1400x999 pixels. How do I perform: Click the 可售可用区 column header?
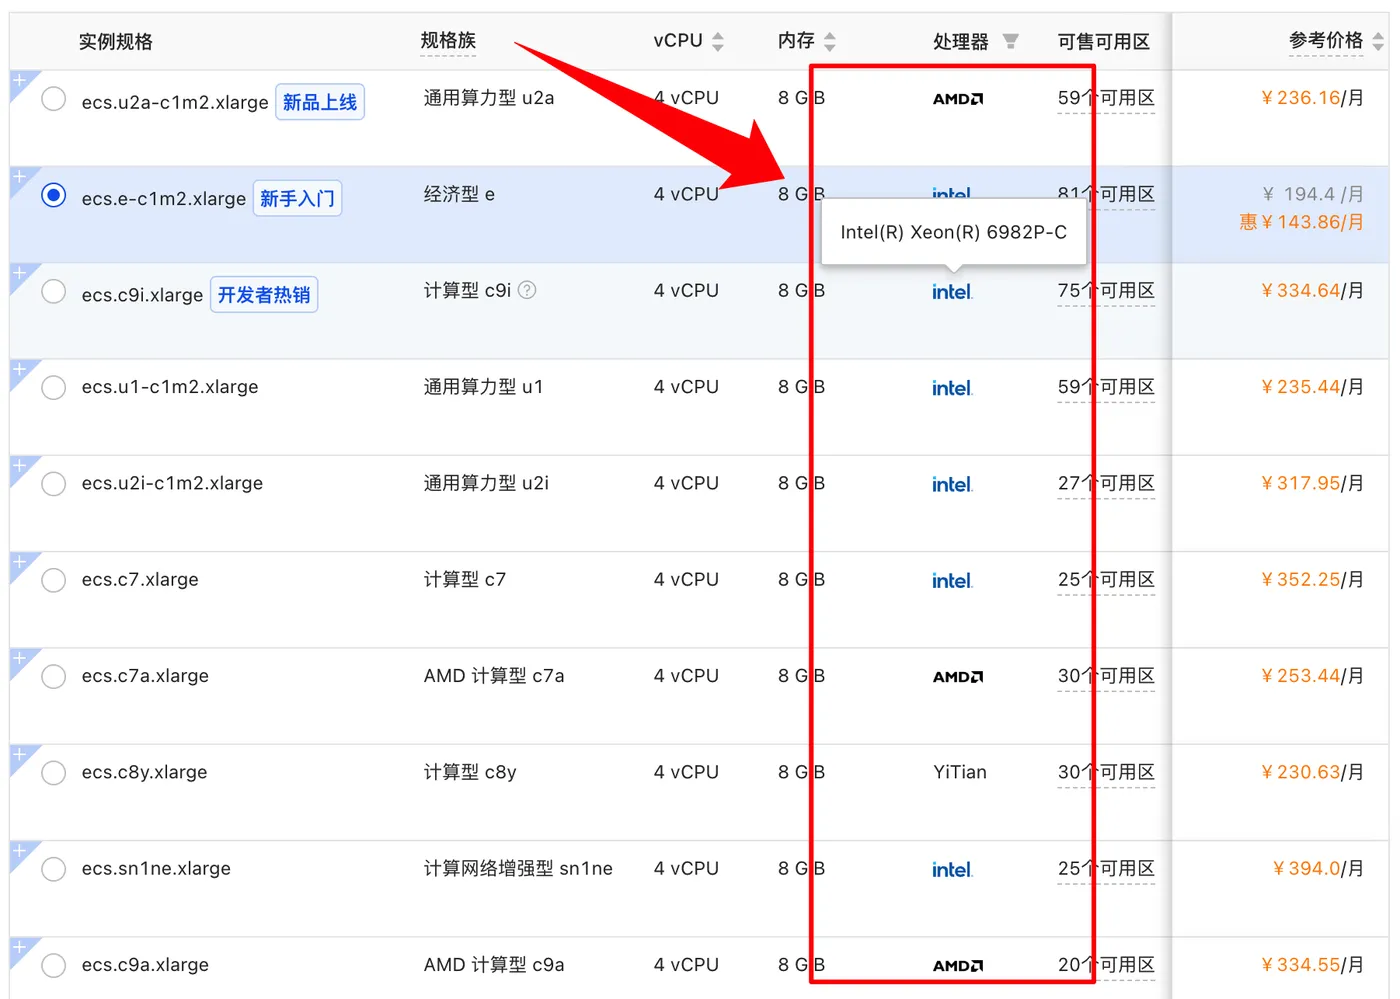[1104, 42]
